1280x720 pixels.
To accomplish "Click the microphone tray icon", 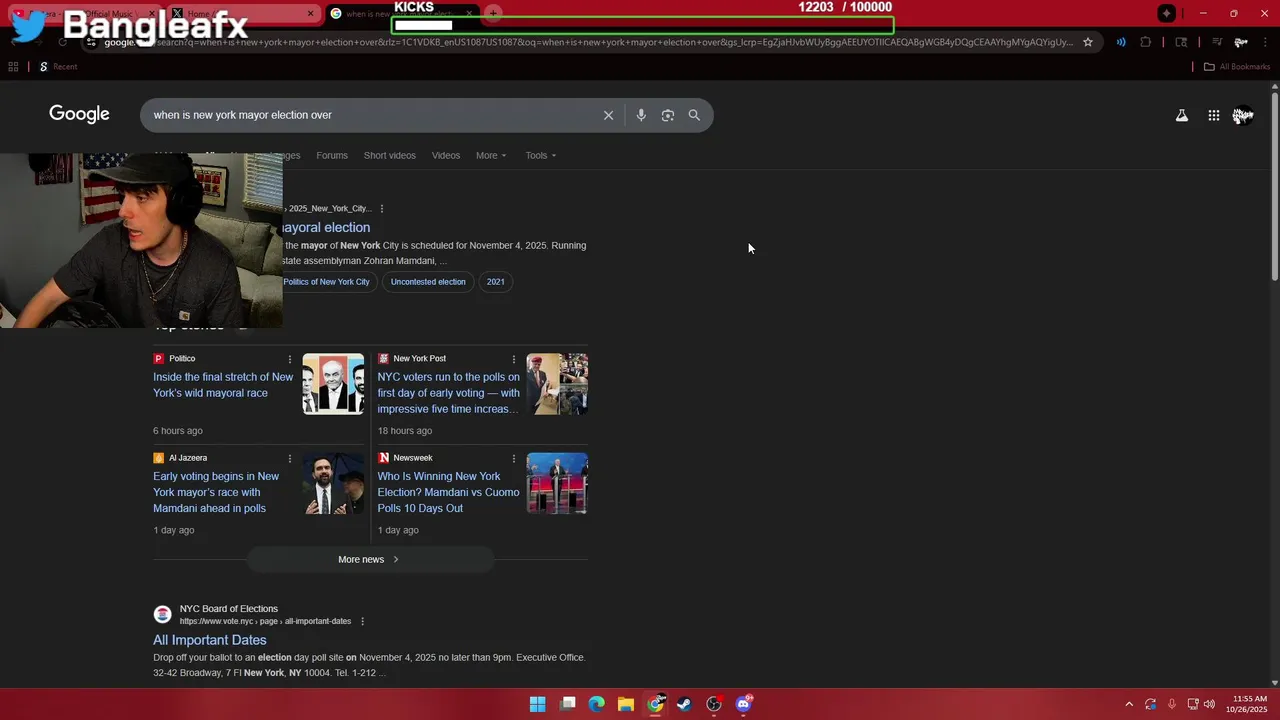I will click(x=1171, y=704).
